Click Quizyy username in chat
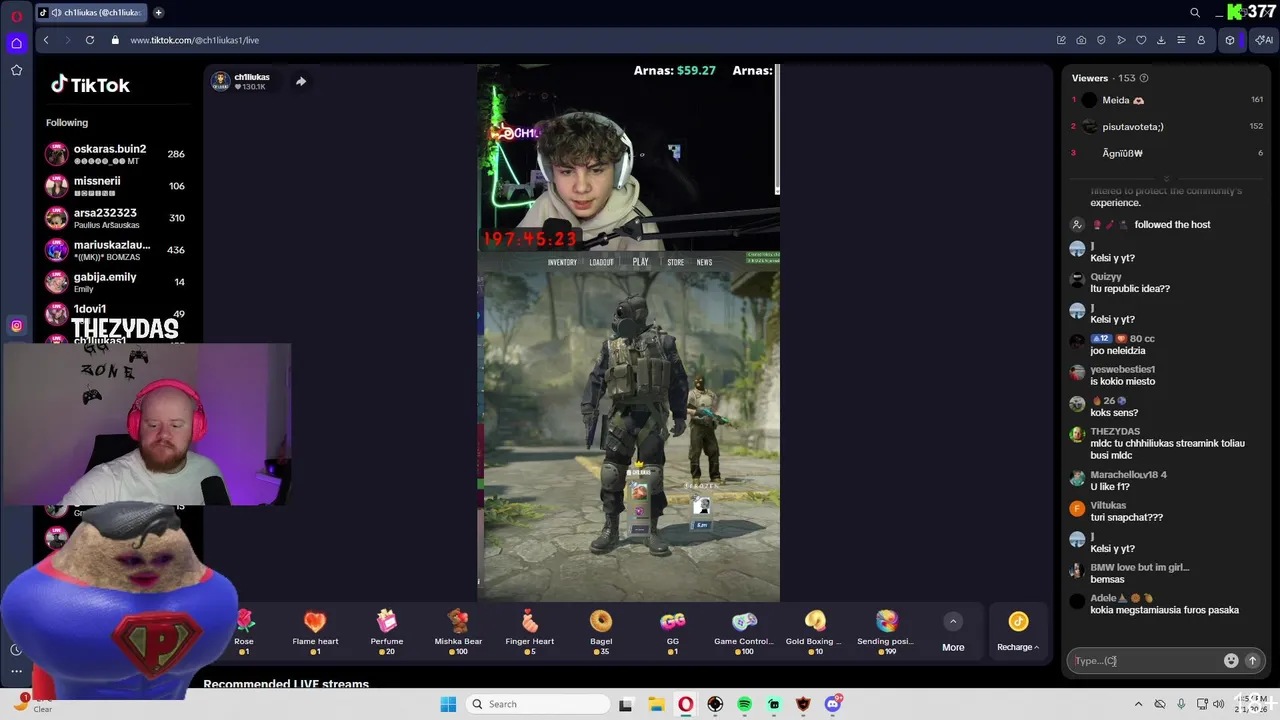The image size is (1280, 720). 1106,277
